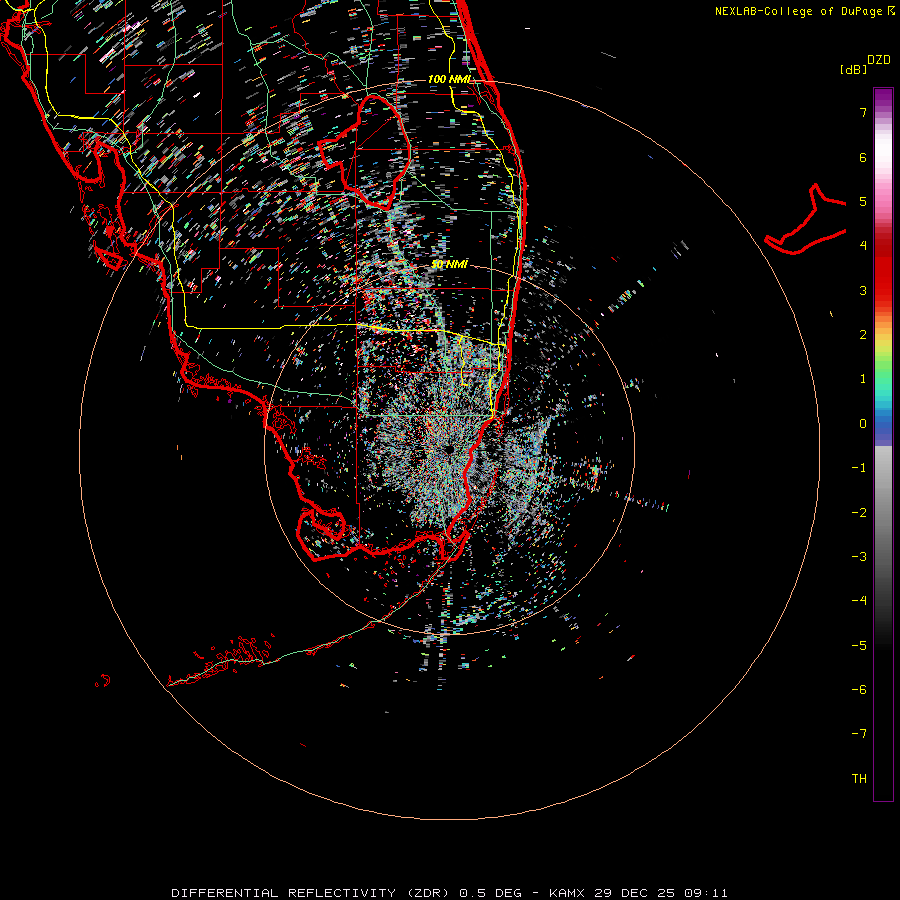
Task: Click the purple top of the color scale
Action: (x=883, y=98)
